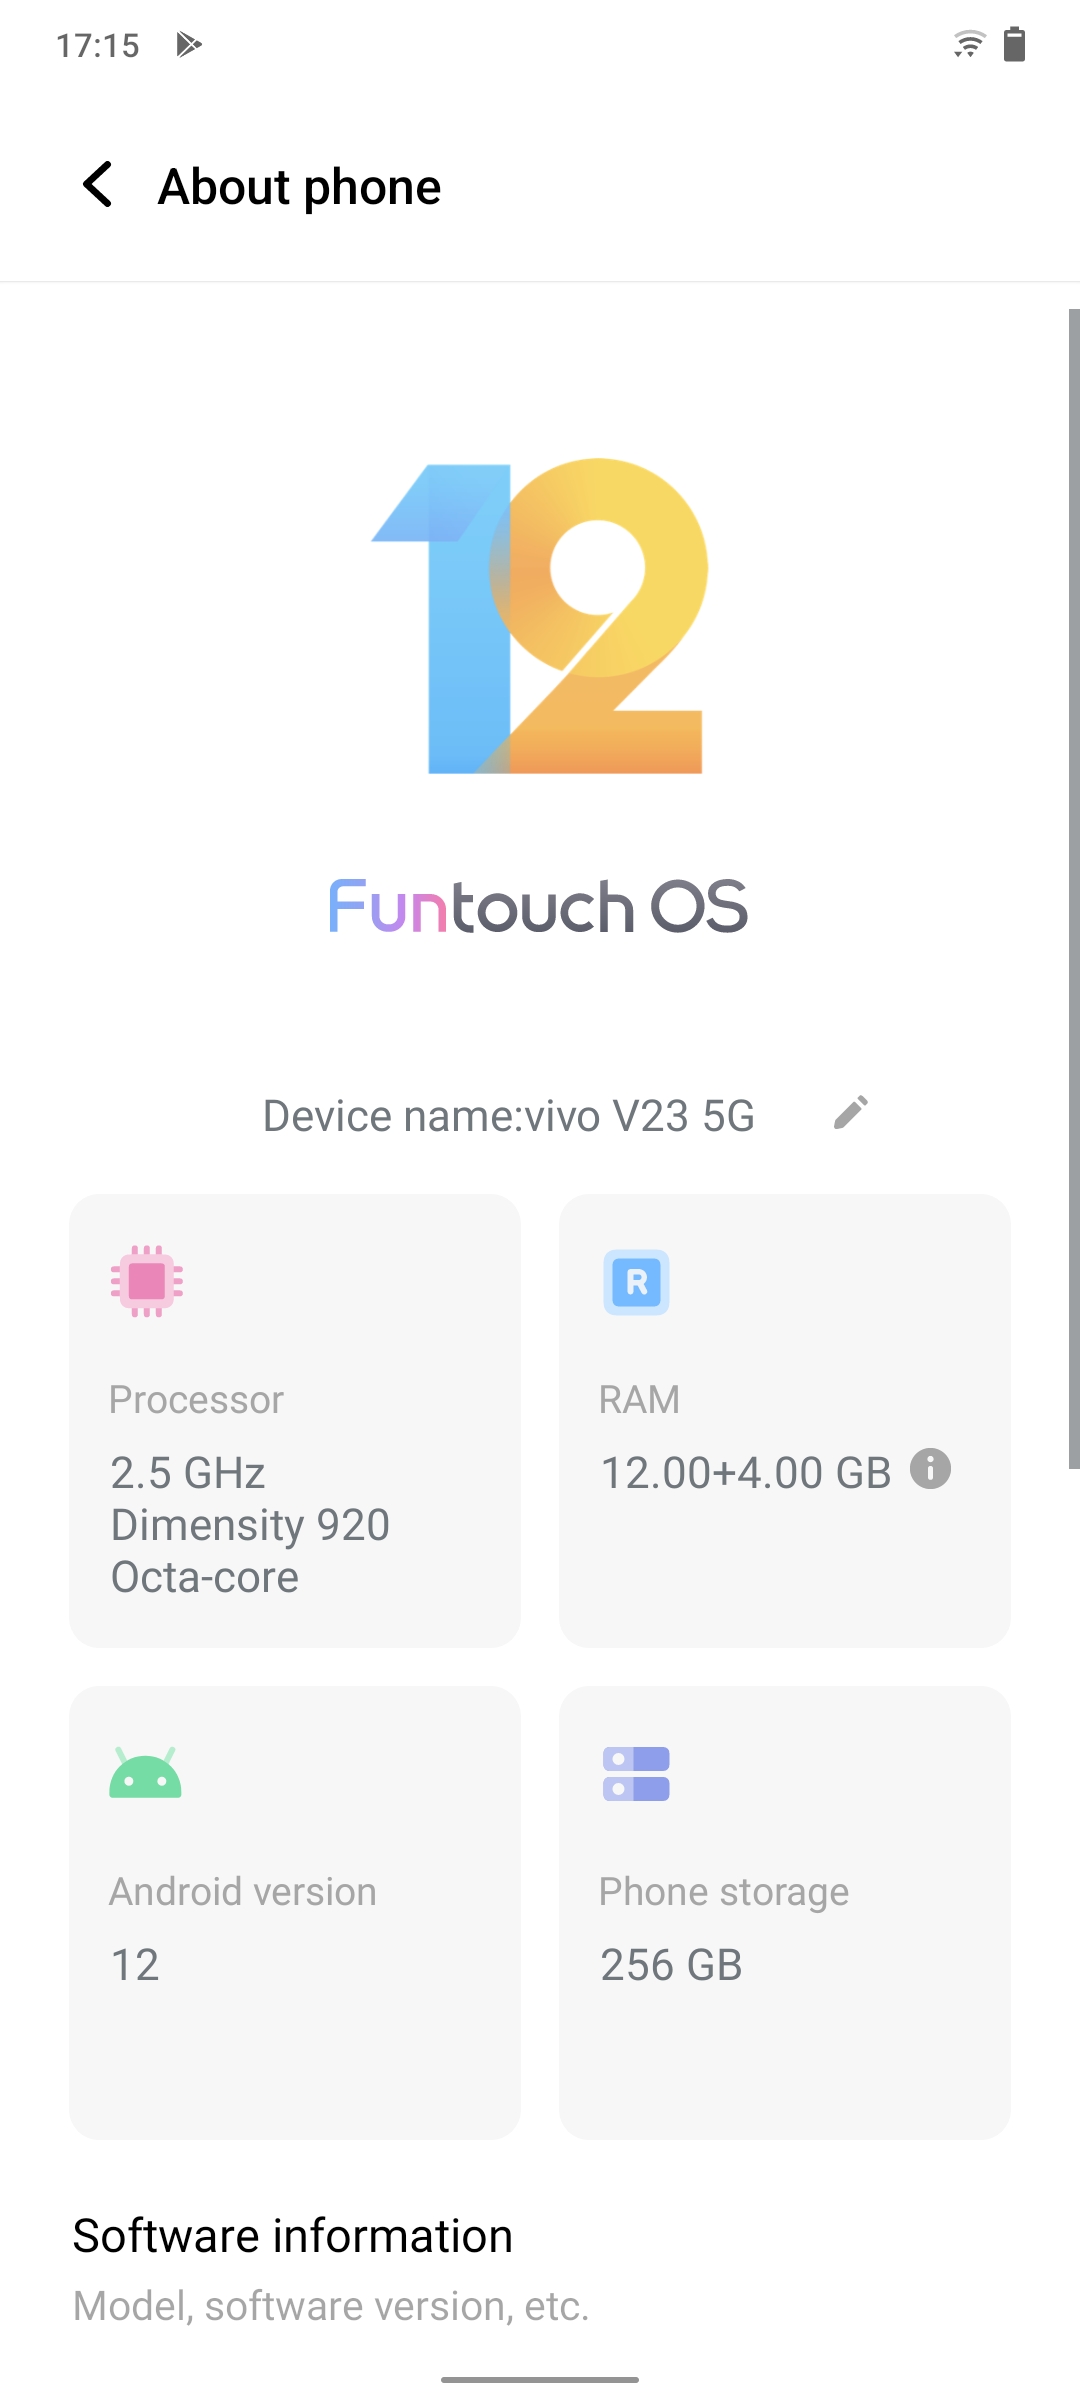The width and height of the screenshot is (1080, 2400).
Task: Tap the Funtouch OS wordmark
Action: pyautogui.click(x=539, y=907)
